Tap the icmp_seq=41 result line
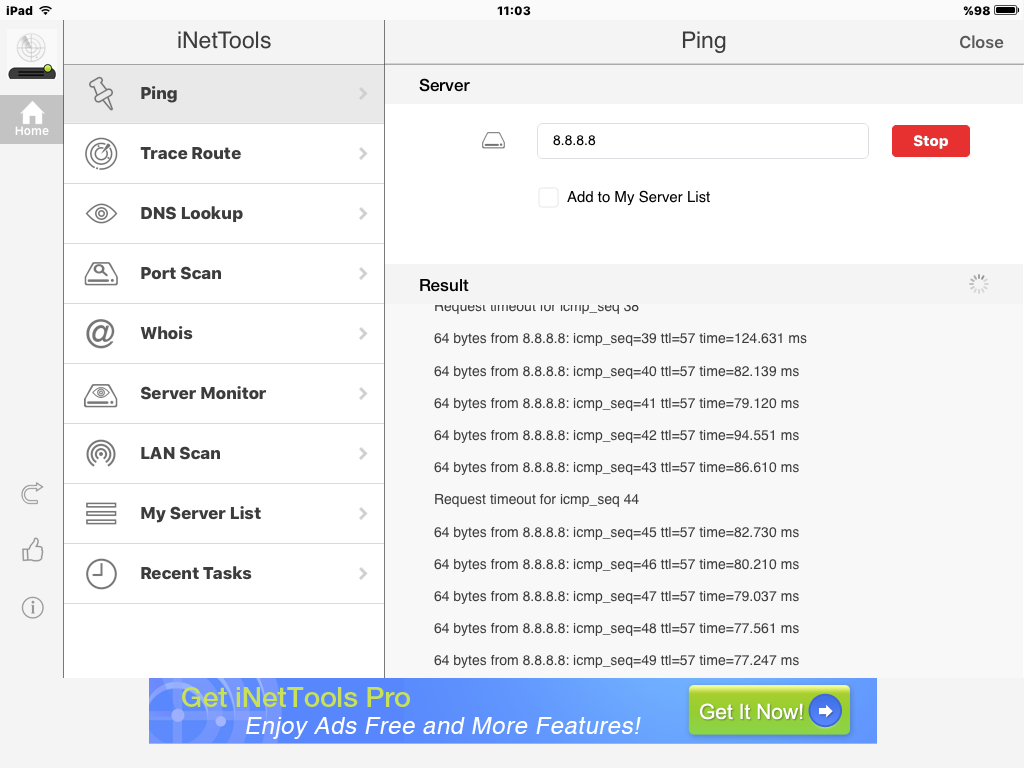This screenshot has width=1024, height=768. point(616,404)
